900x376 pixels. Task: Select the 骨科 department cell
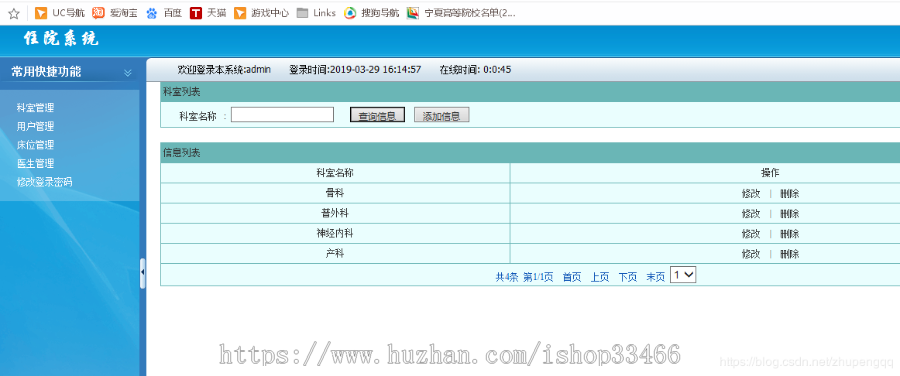point(335,193)
